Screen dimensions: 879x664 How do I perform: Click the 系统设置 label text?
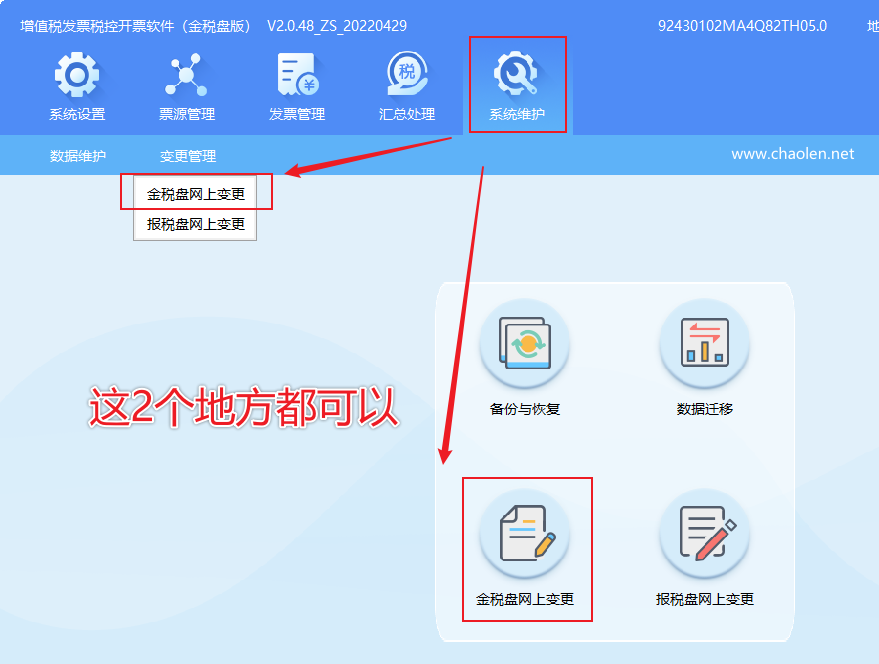point(77,114)
